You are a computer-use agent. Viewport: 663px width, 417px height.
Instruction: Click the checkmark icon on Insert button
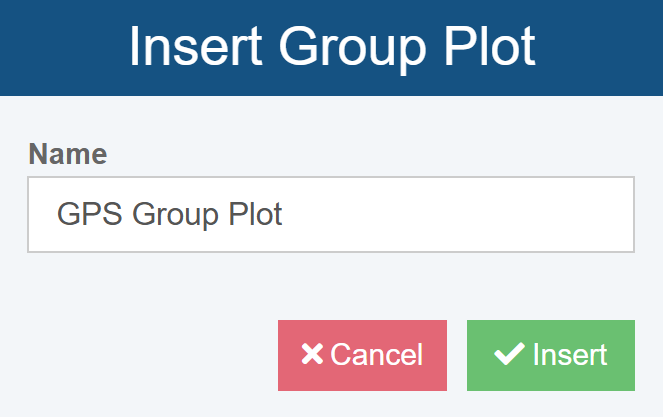pos(509,355)
